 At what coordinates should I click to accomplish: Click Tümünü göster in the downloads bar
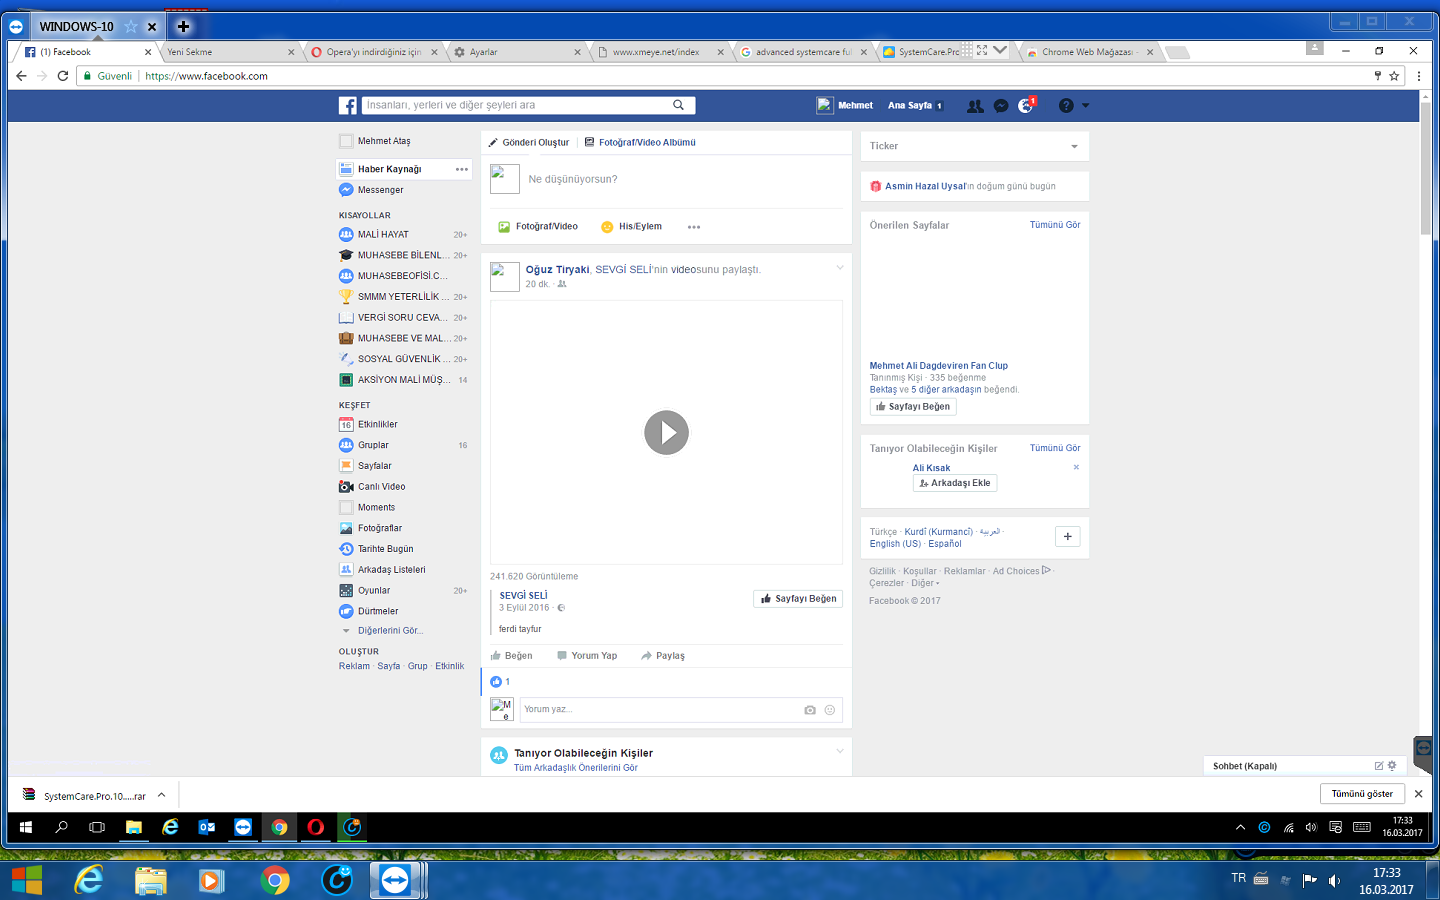[x=1362, y=794]
